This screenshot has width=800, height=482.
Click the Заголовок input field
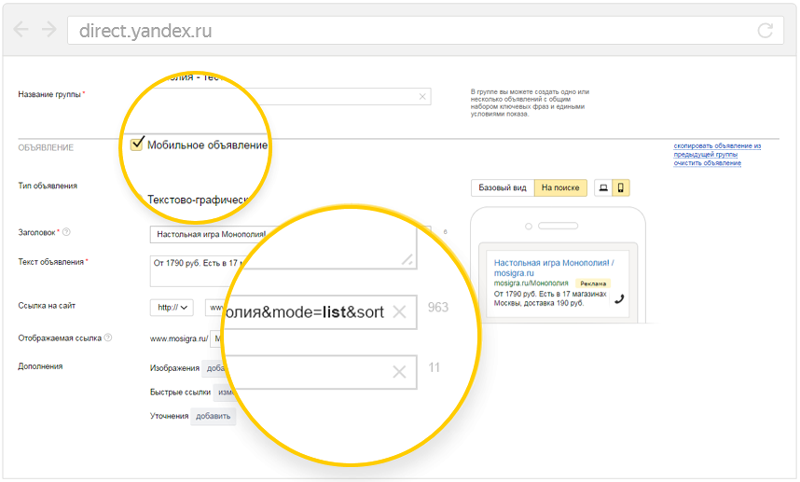point(283,234)
